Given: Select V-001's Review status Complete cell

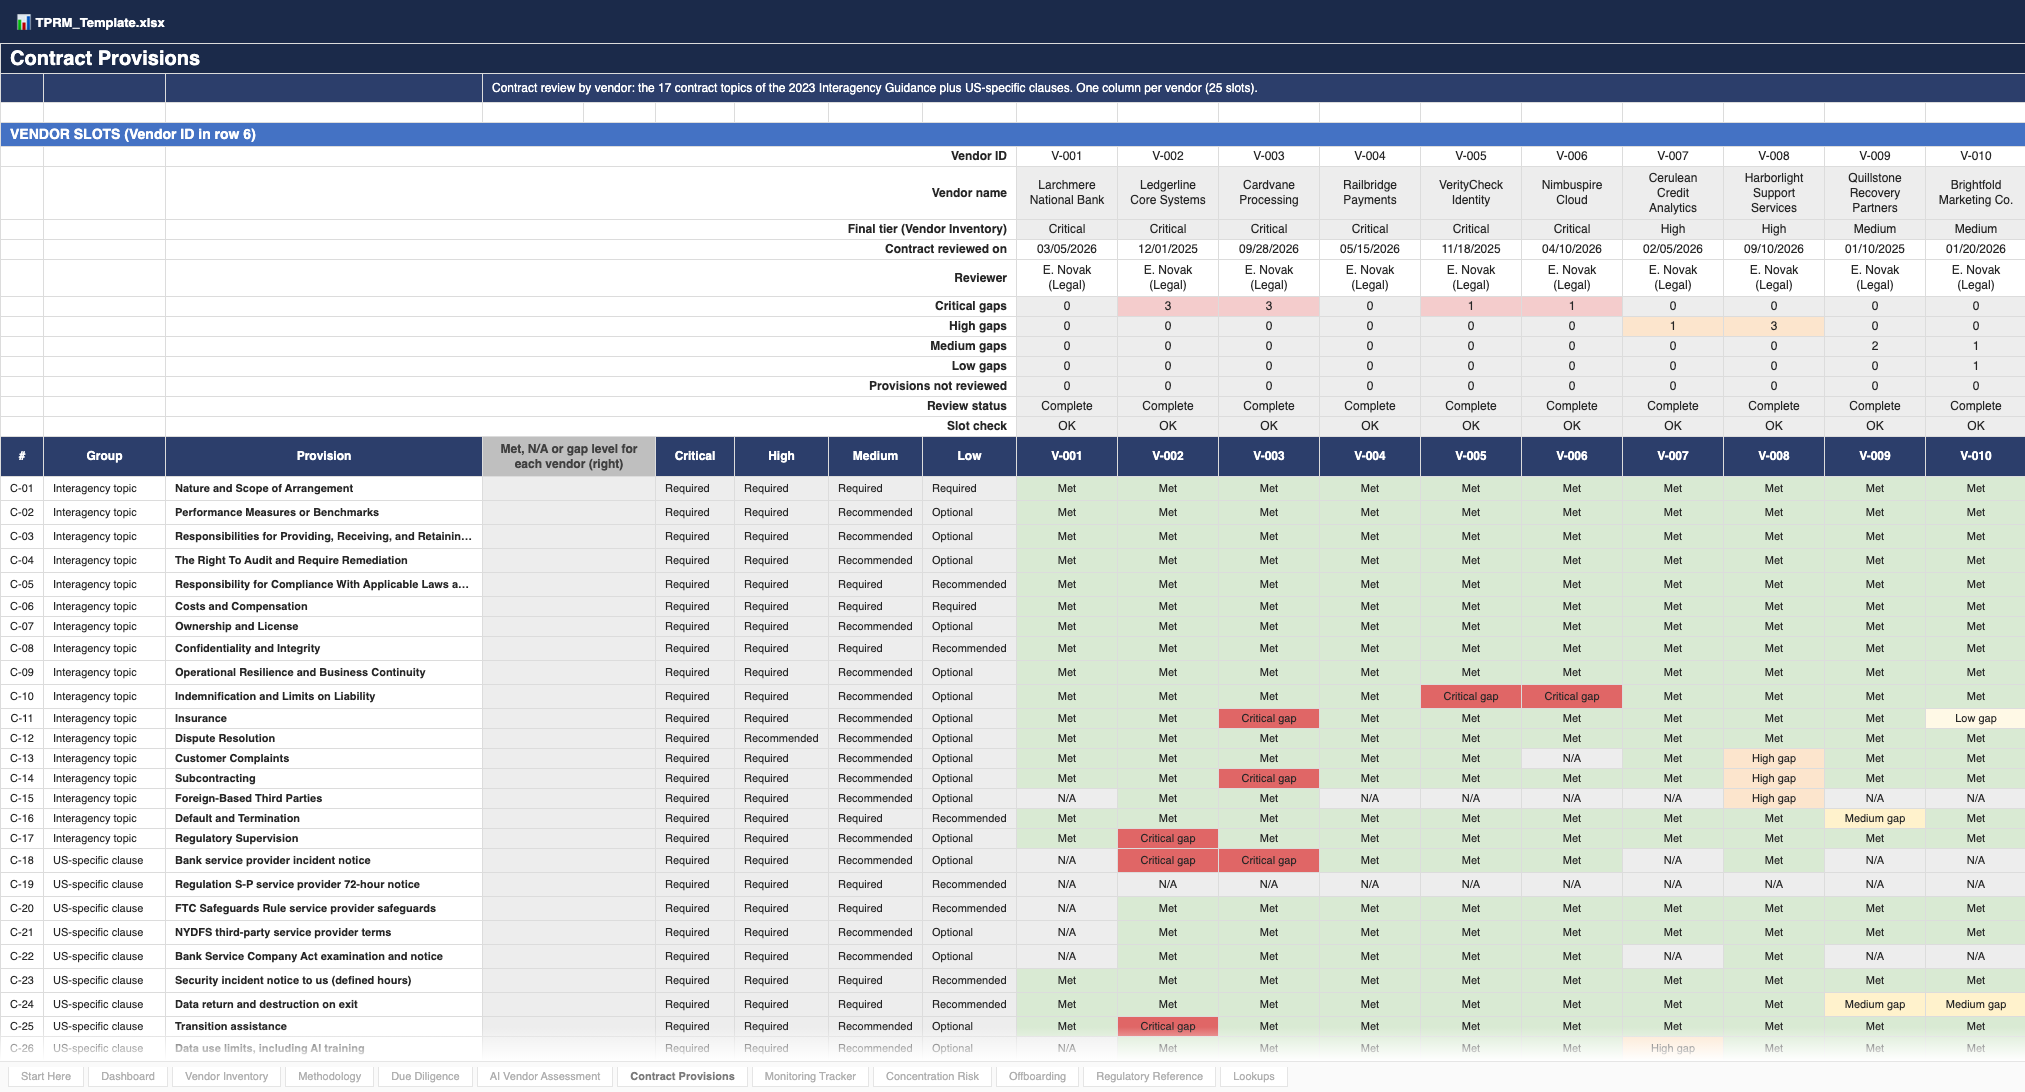Looking at the screenshot, I should click(1067, 406).
